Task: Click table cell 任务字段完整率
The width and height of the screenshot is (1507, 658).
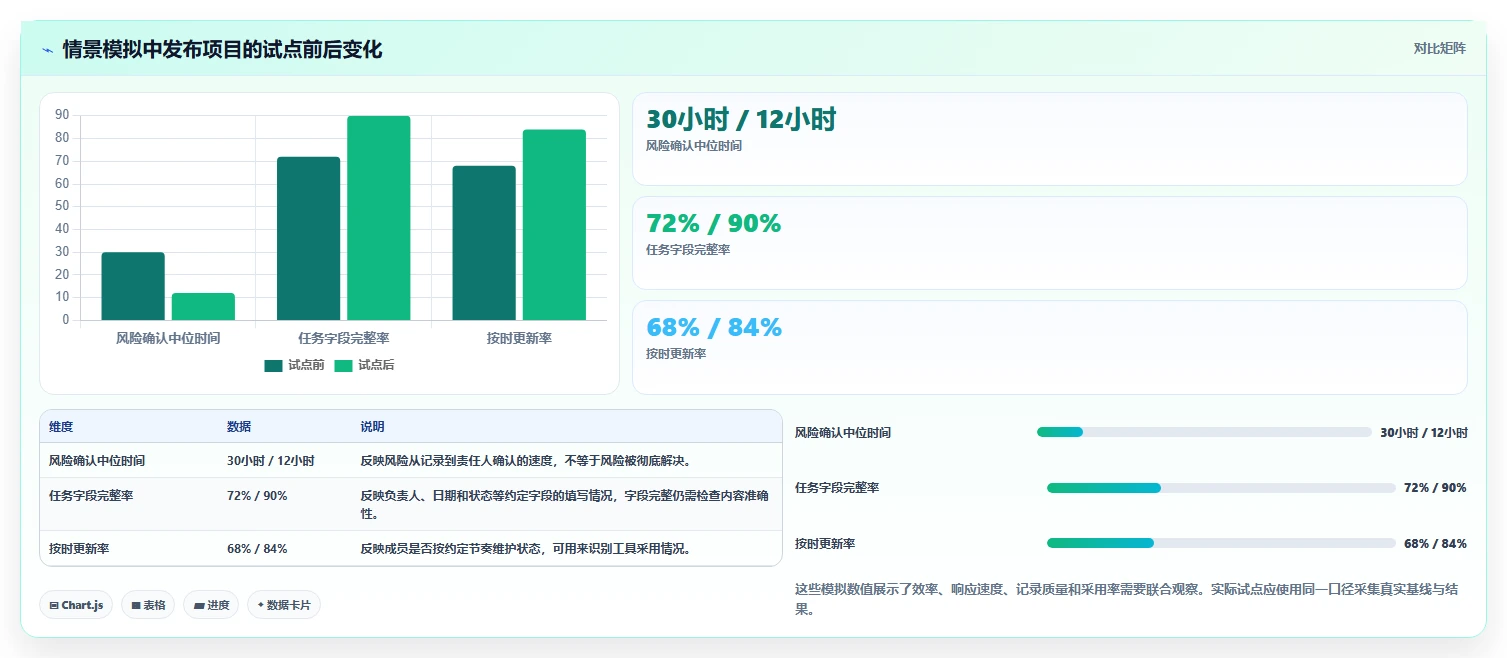Action: tap(91, 495)
